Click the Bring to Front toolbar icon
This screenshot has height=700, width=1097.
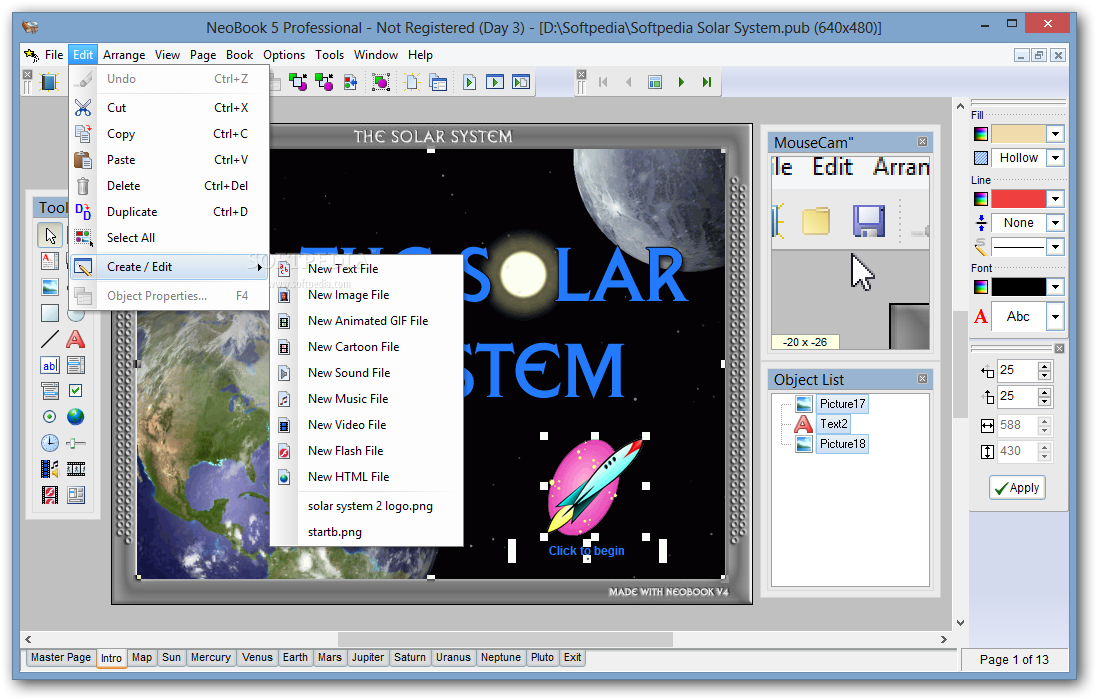click(x=298, y=82)
